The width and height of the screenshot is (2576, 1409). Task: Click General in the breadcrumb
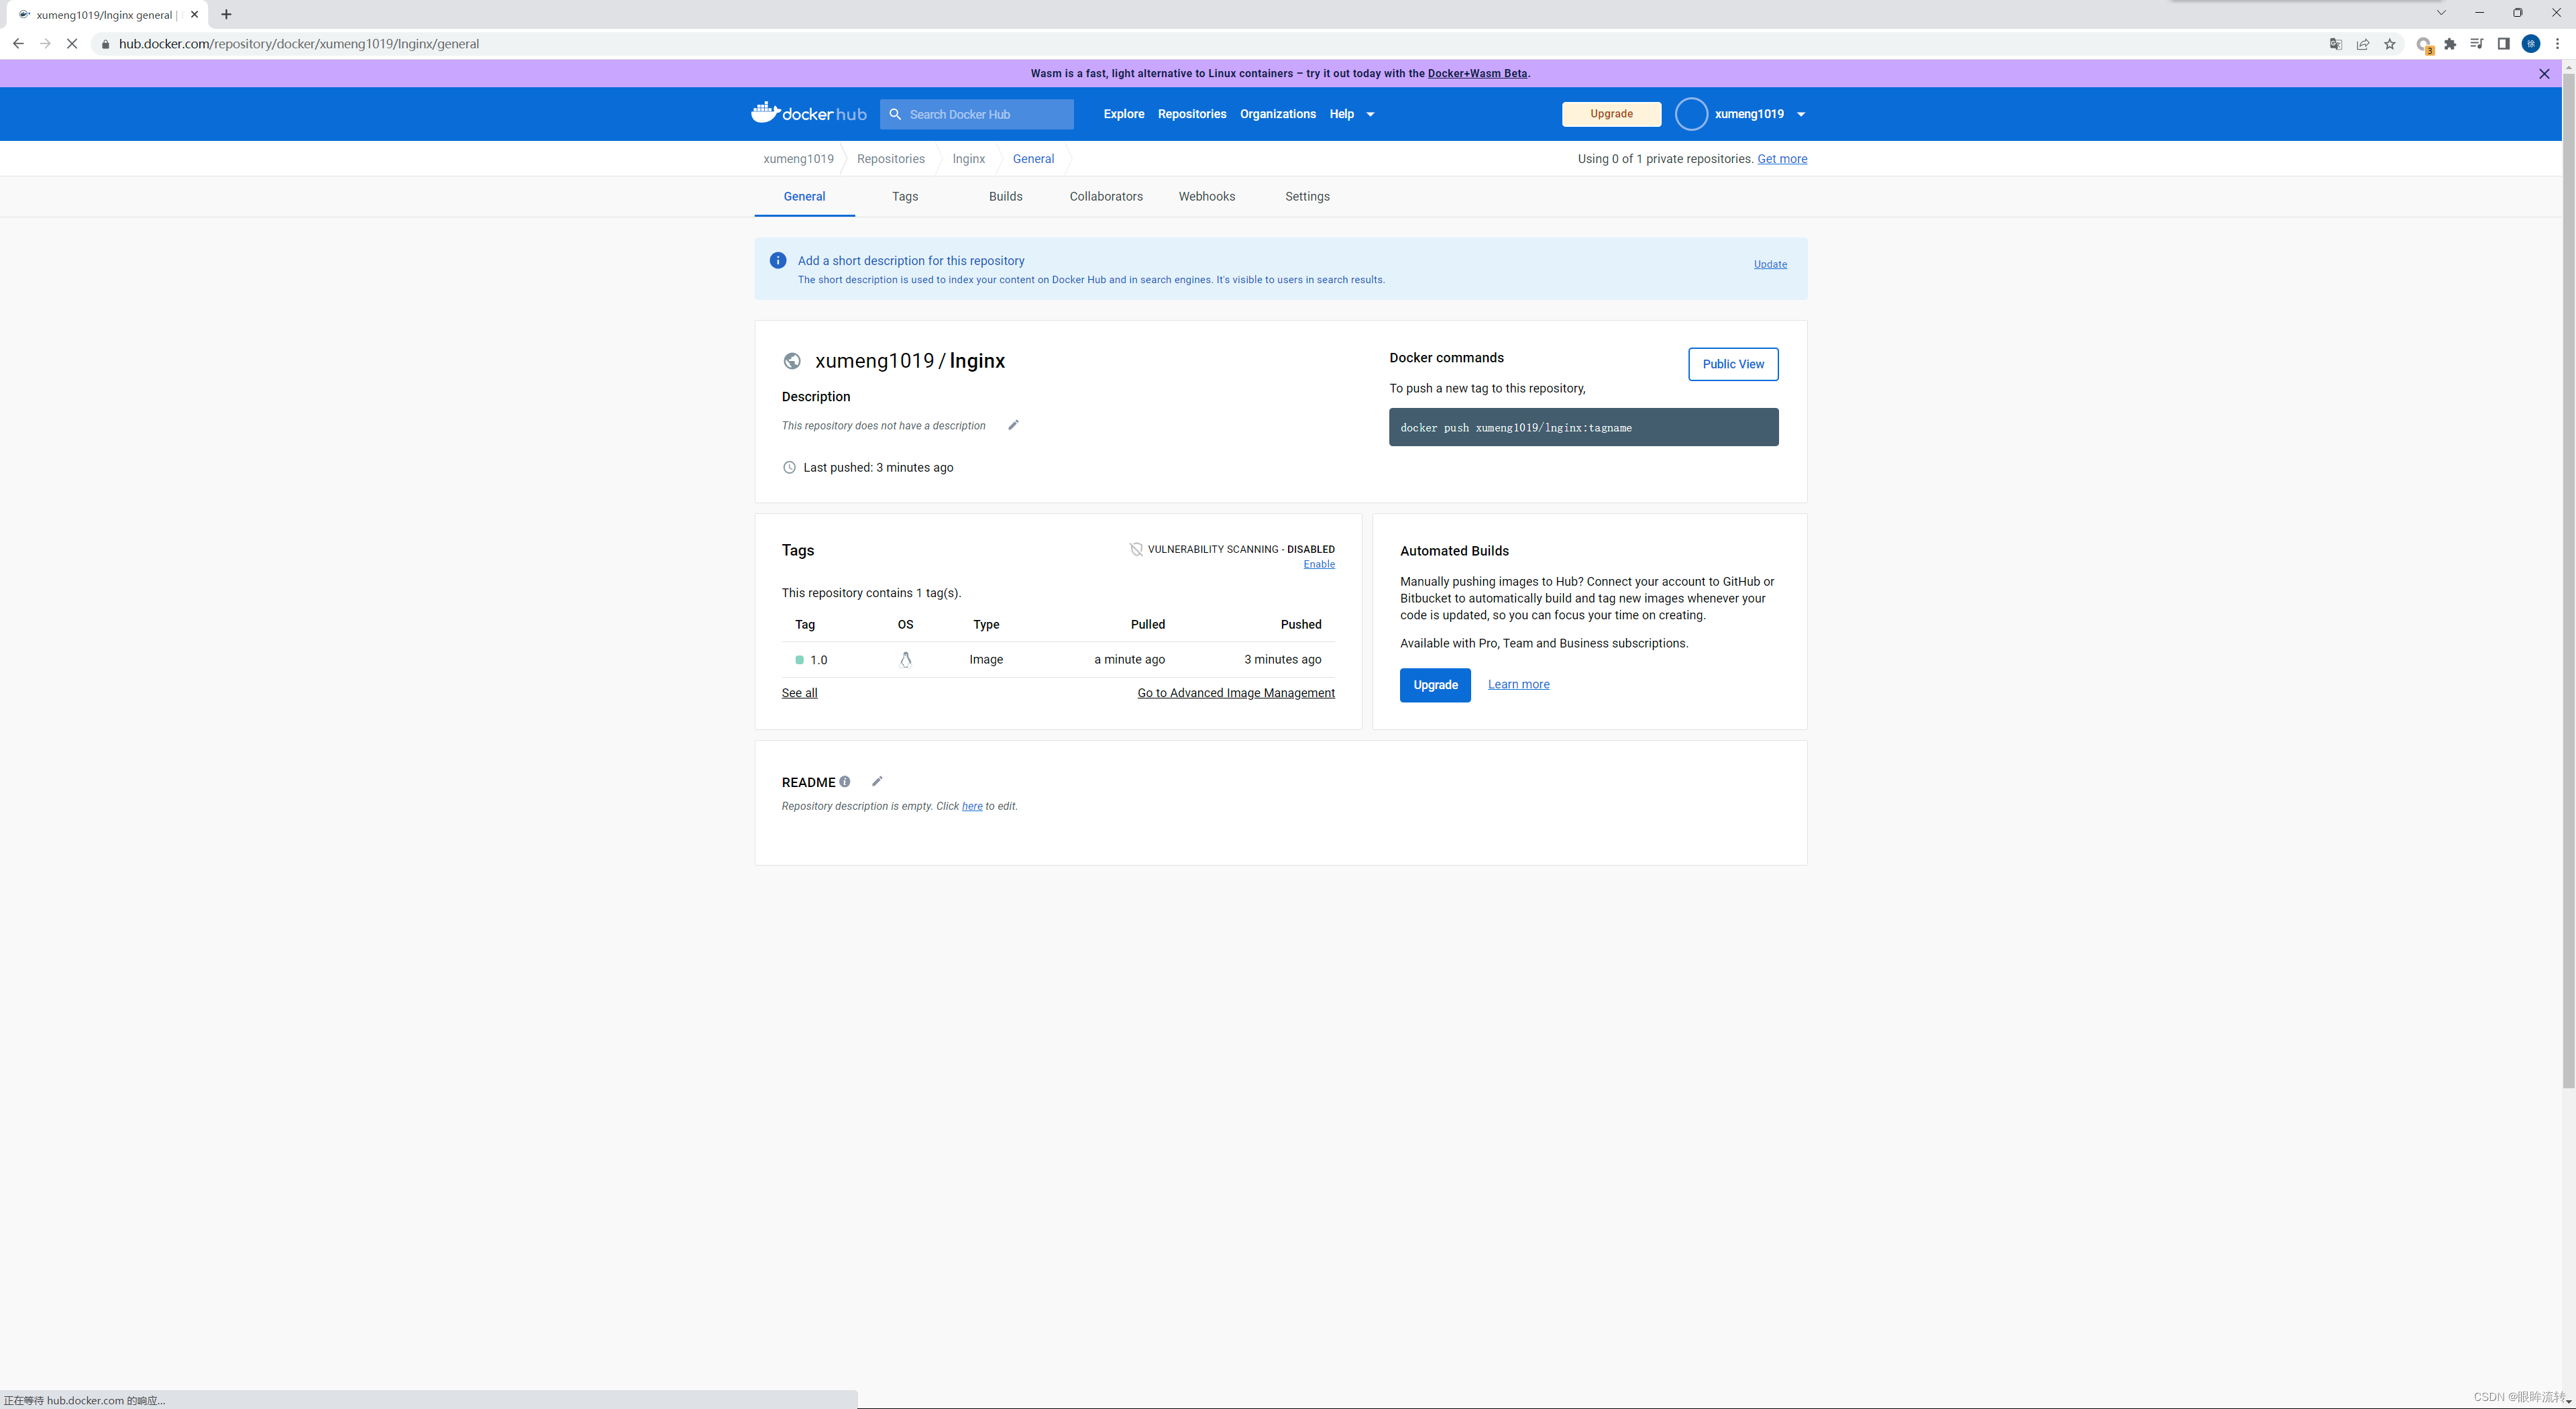(x=1033, y=159)
